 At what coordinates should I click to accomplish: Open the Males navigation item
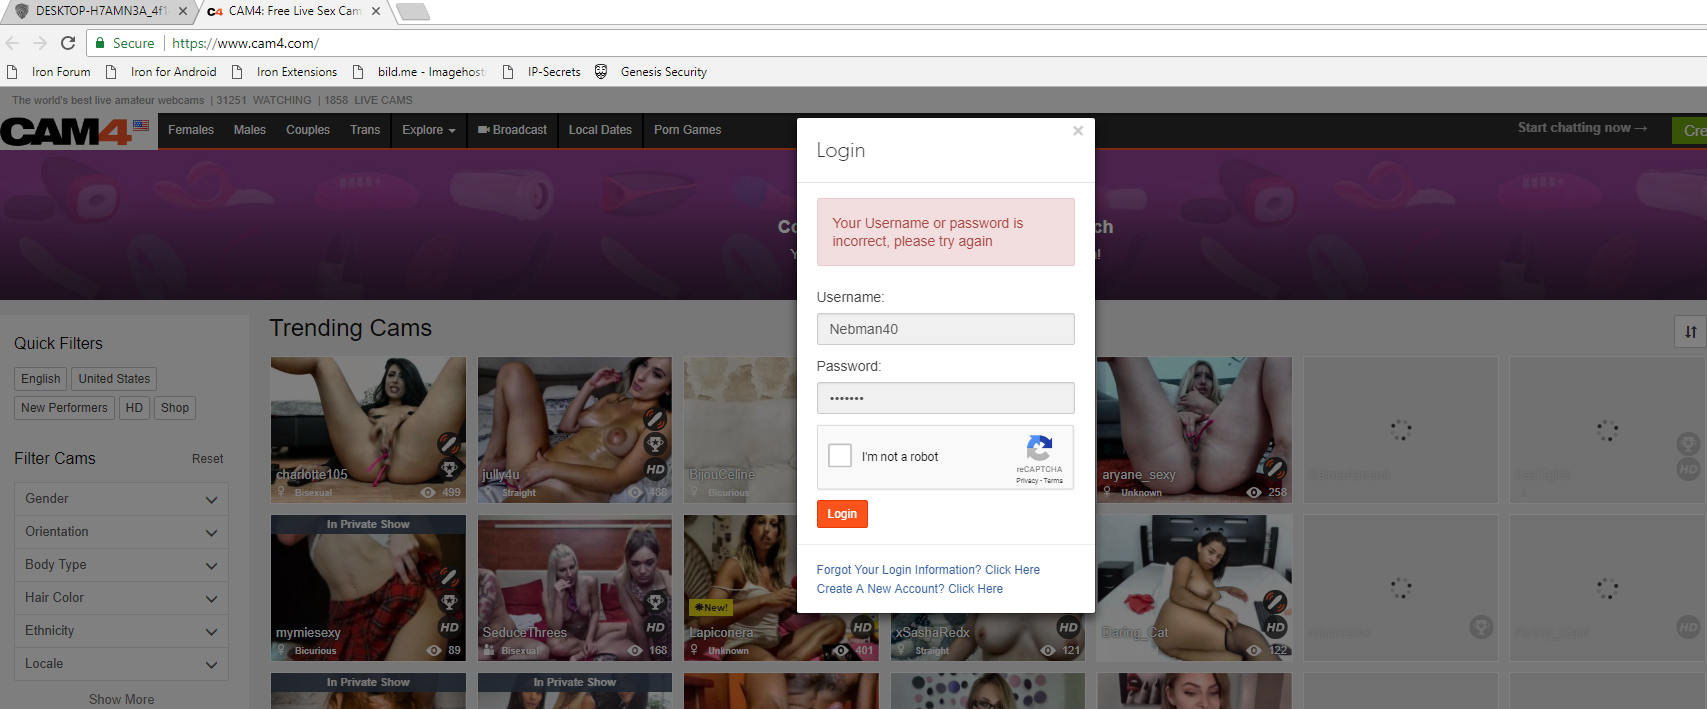point(250,130)
